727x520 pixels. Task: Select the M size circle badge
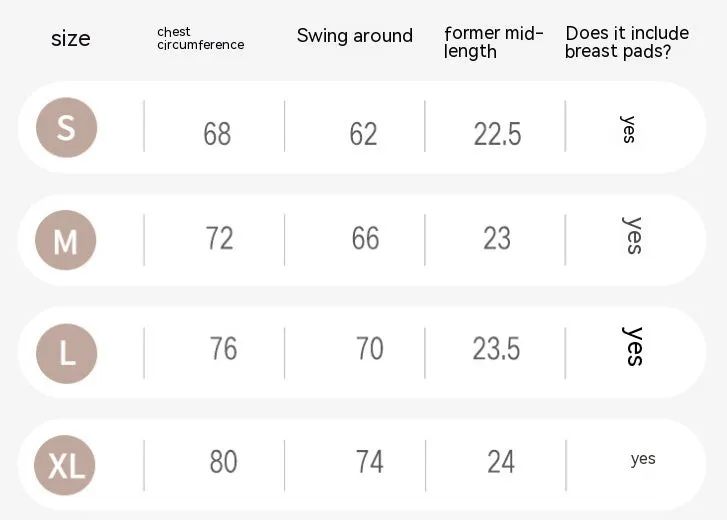click(66, 240)
